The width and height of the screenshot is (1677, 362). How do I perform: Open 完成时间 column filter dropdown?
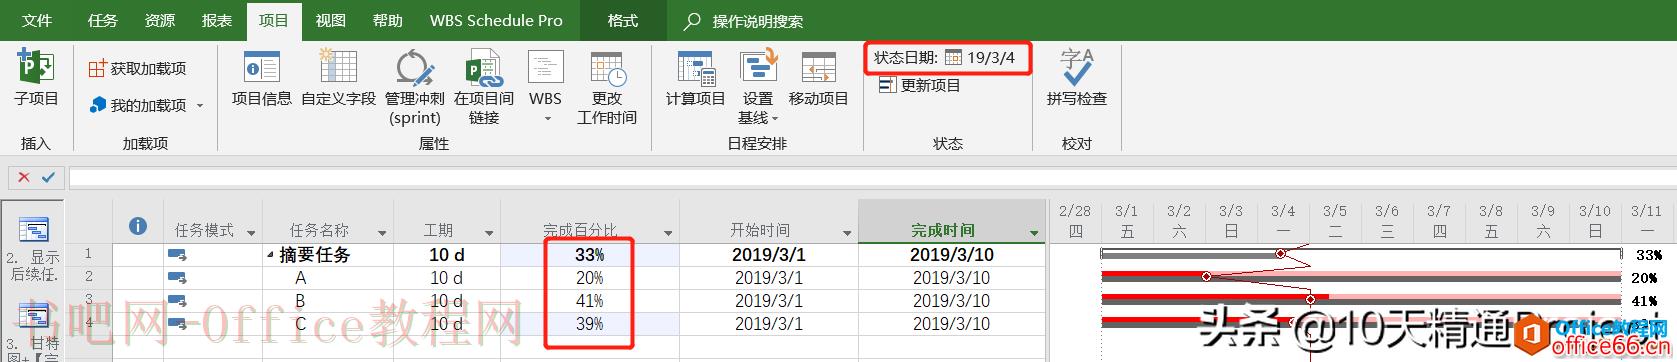(x=1034, y=233)
